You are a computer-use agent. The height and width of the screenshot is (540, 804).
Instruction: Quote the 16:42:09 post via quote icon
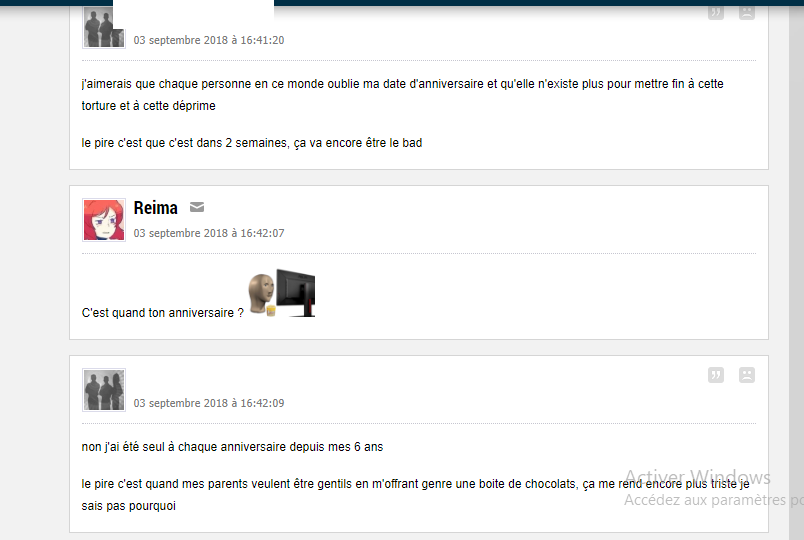point(716,375)
